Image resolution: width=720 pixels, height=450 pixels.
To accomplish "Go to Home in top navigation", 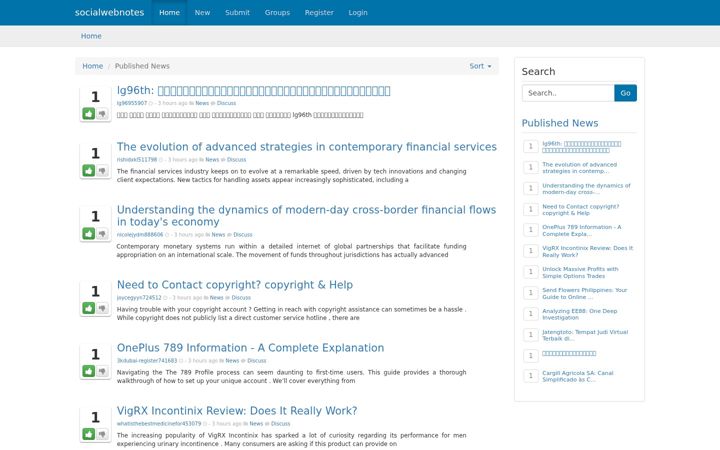I will point(169,13).
